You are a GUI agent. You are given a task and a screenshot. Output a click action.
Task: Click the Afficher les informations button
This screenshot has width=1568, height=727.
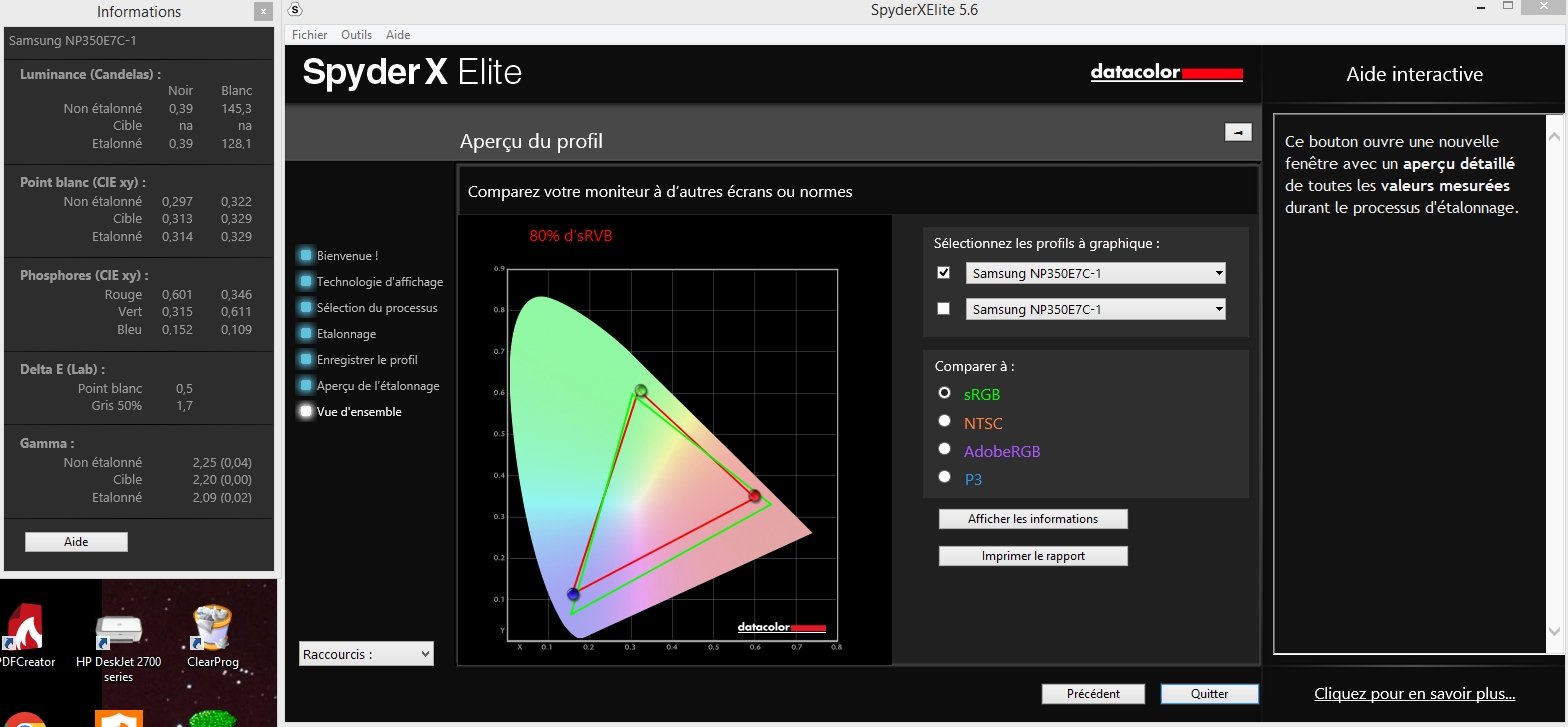point(1033,519)
